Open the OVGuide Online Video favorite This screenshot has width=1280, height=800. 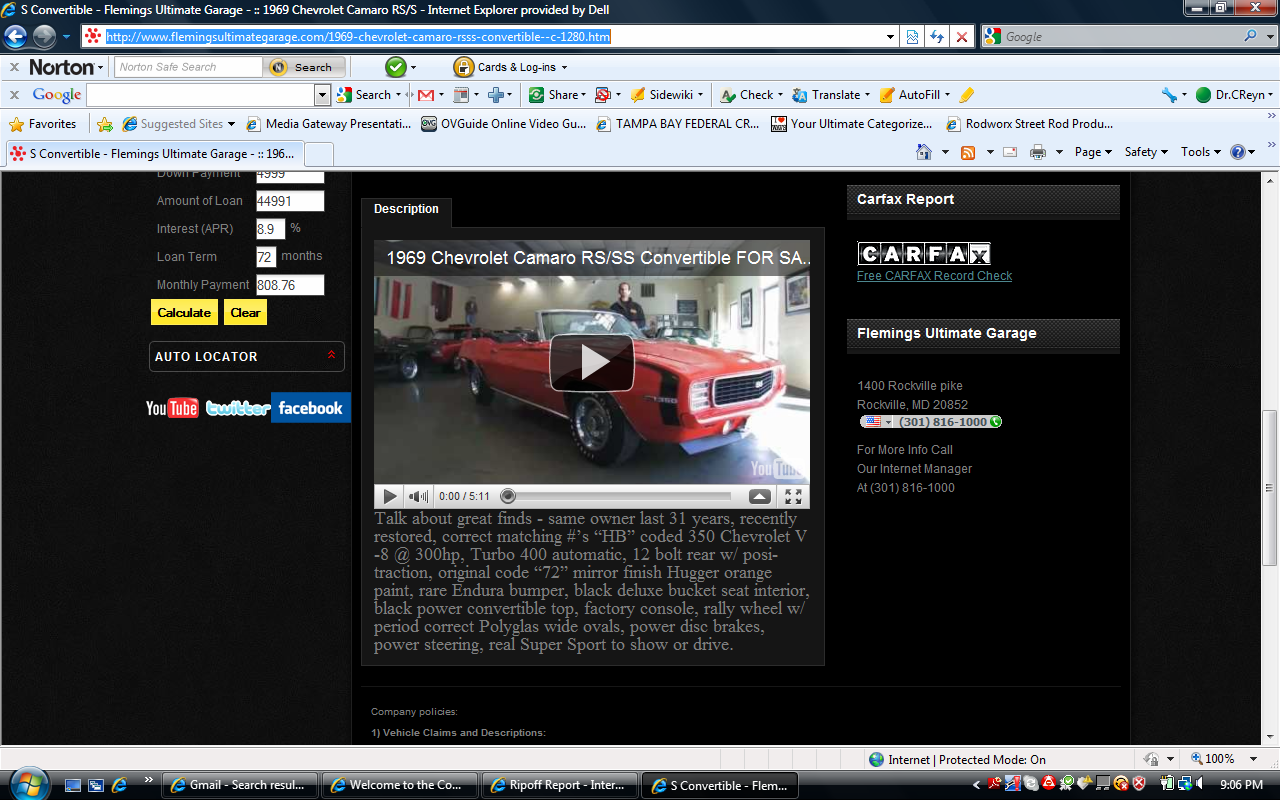[x=504, y=124]
